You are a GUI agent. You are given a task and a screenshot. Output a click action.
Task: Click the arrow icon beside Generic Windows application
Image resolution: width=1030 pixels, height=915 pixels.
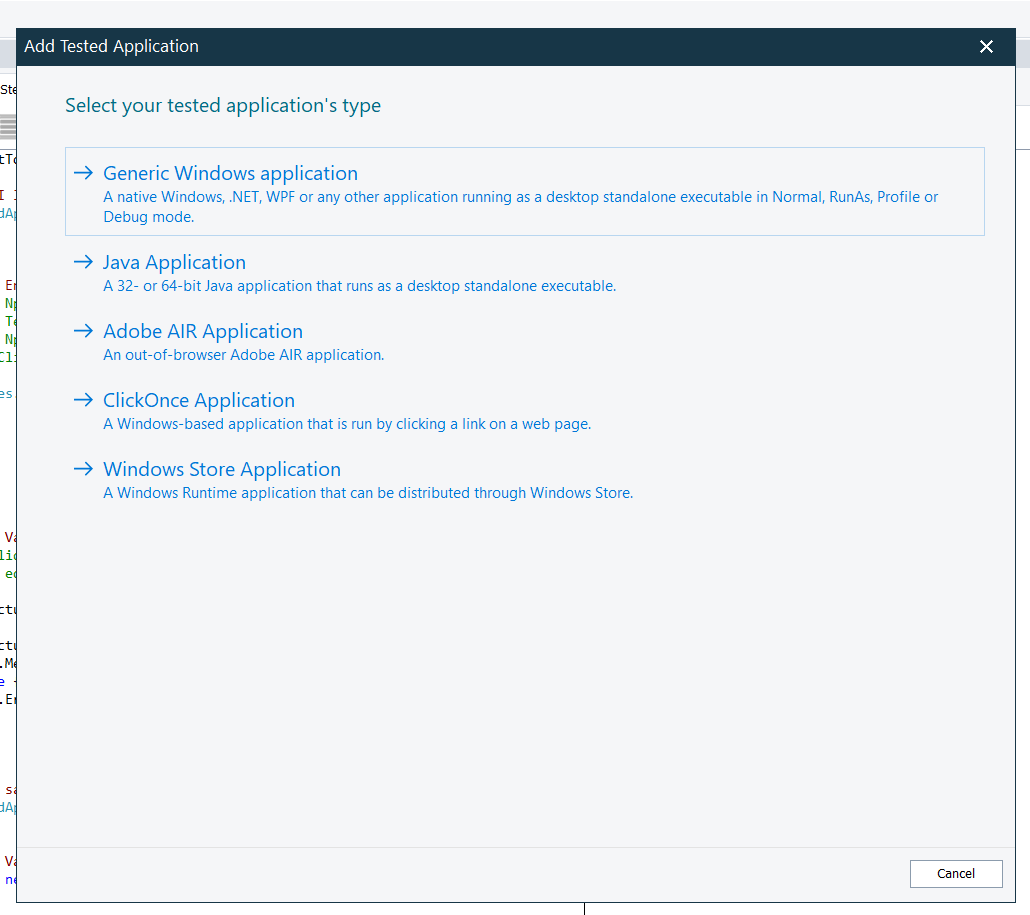[x=84, y=173]
